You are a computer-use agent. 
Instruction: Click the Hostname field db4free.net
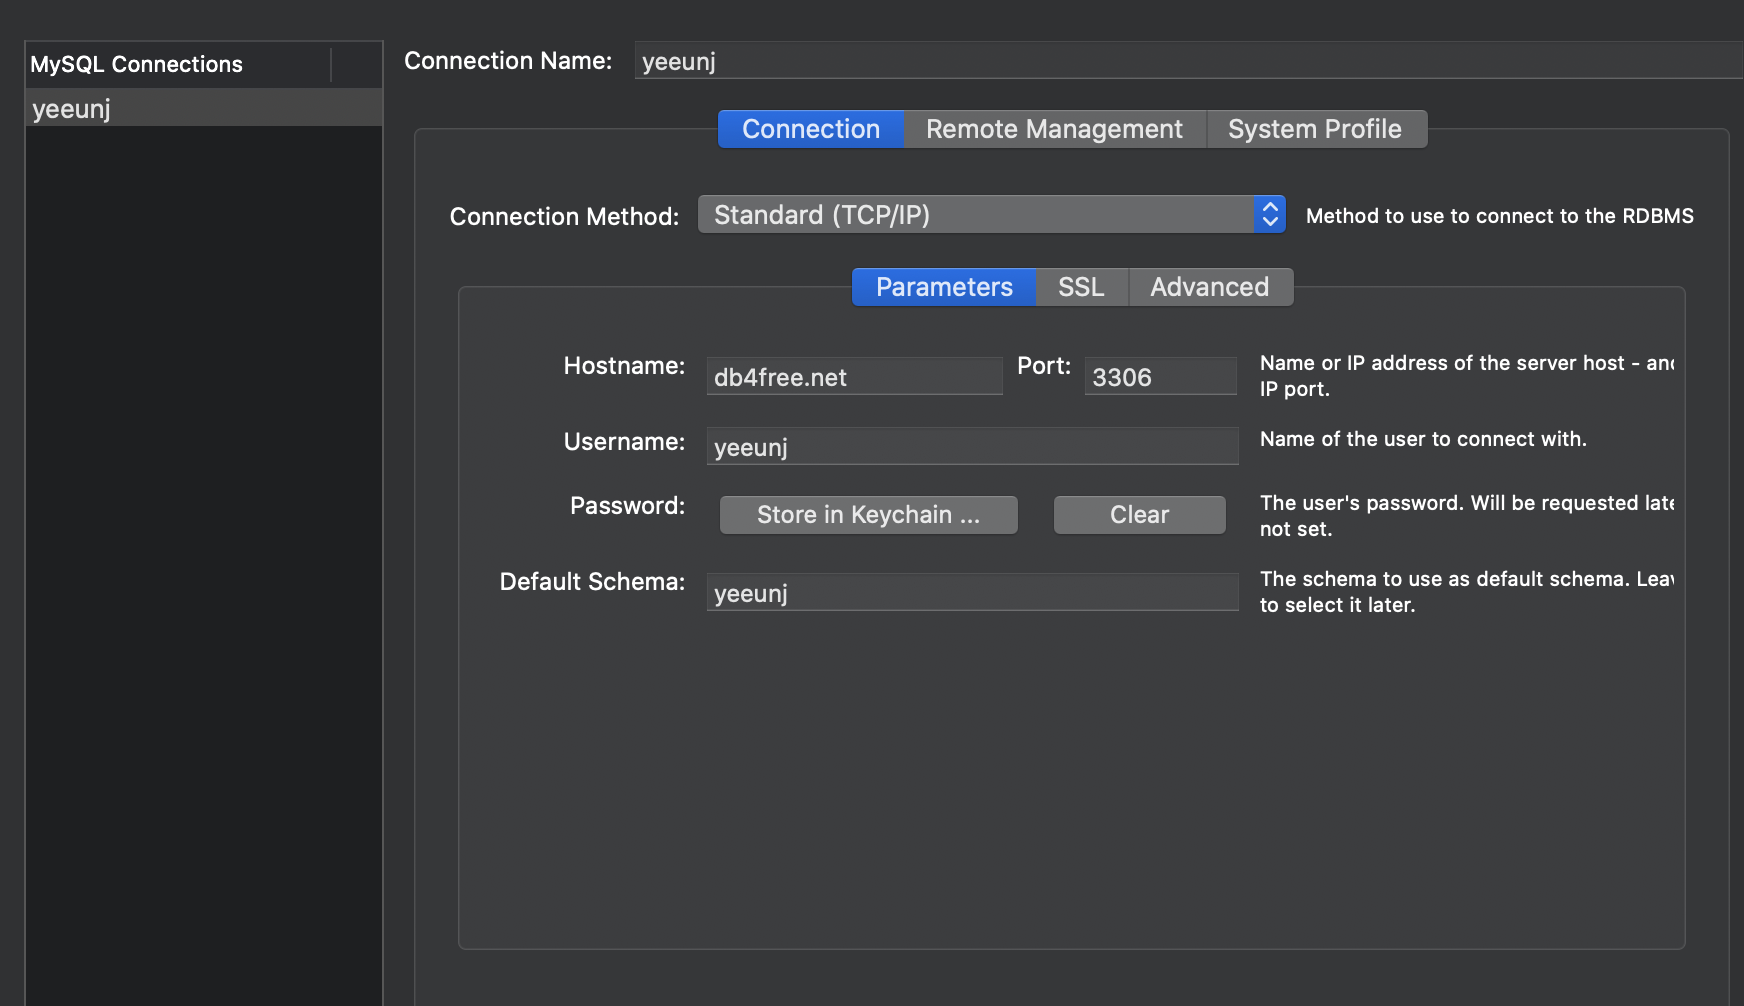[x=854, y=377]
